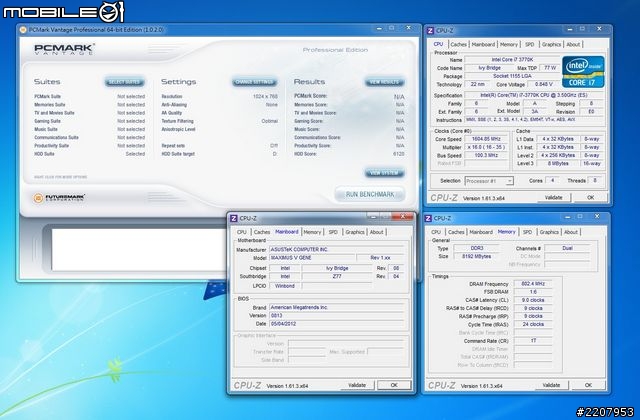The image size is (640, 420).
Task: Click the Z icon in the Mainboard CPU-Z window title
Action: click(x=234, y=218)
